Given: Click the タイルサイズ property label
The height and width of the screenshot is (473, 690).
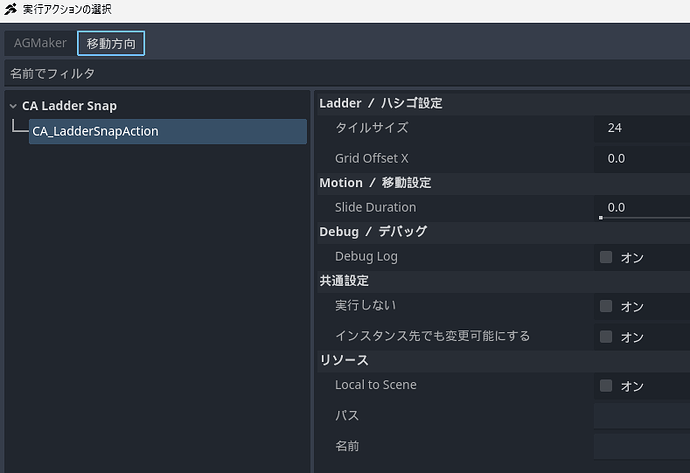Looking at the screenshot, I should tap(372, 128).
